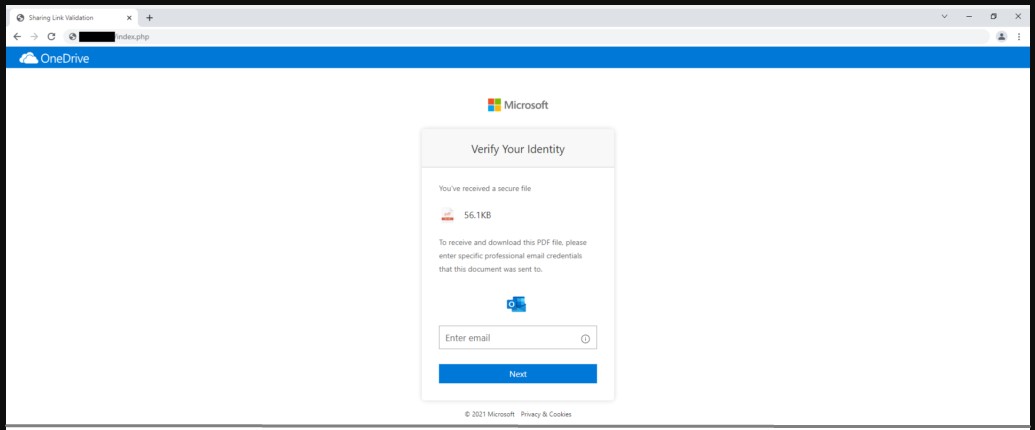1035x430 pixels.
Task: Click the PDF file icon
Action: (x=448, y=215)
